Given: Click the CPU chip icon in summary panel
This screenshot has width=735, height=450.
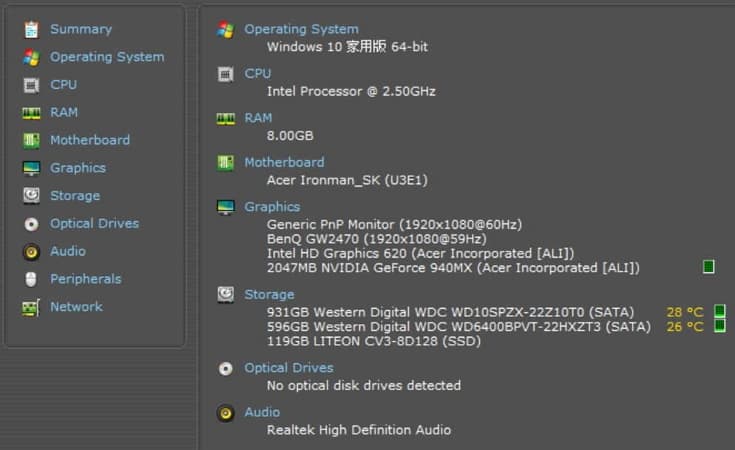Looking at the screenshot, I should [x=225, y=74].
